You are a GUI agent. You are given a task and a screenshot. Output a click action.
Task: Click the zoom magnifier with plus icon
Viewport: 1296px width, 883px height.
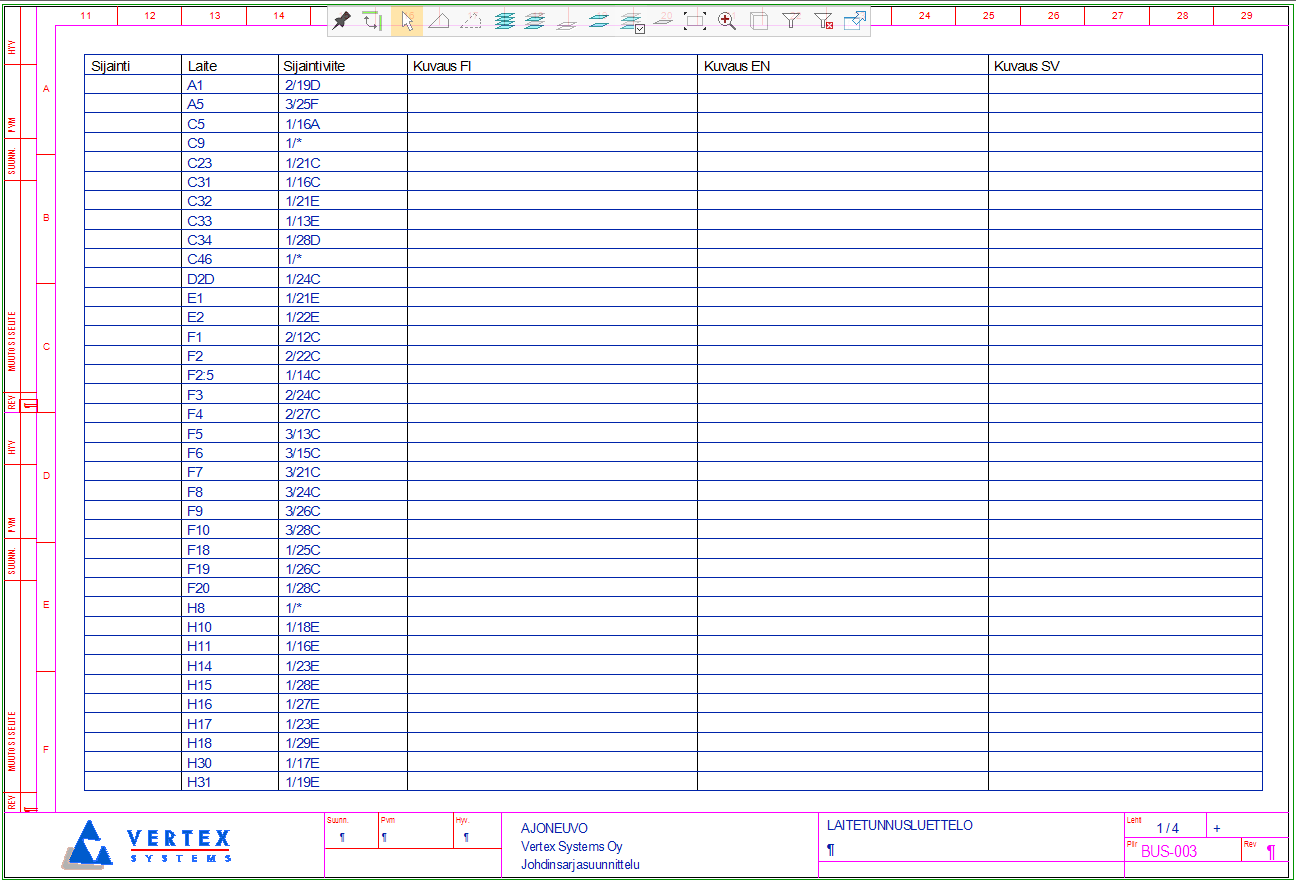[x=727, y=20]
